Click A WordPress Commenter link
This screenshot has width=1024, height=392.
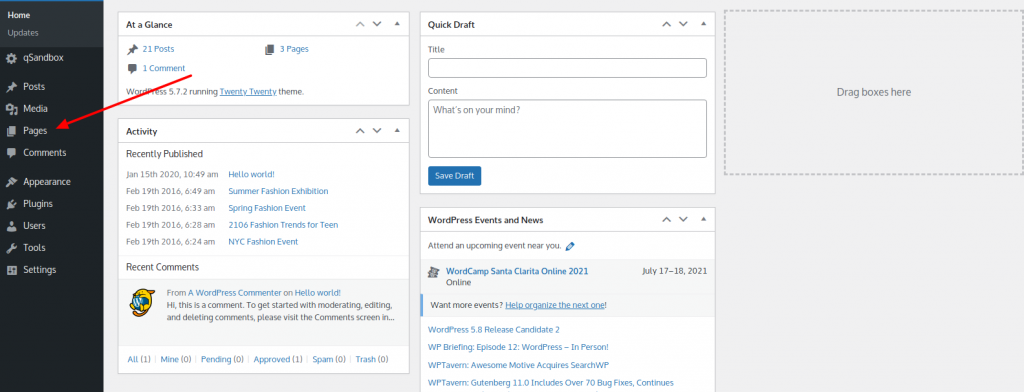click(234, 293)
